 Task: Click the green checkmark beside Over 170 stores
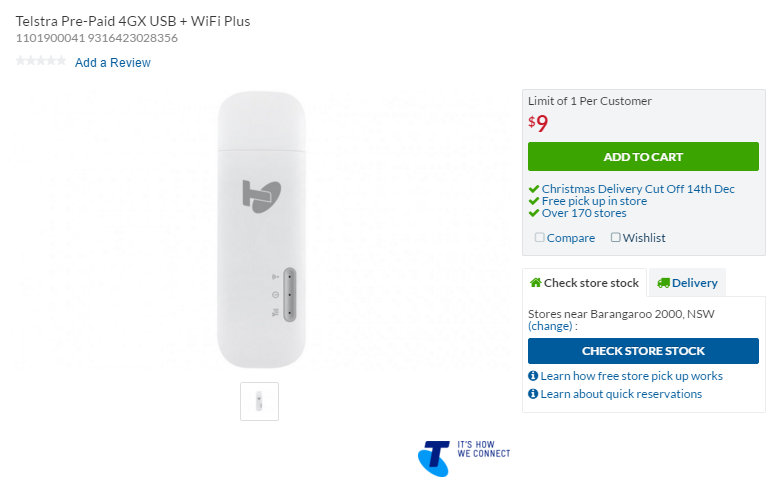pos(534,213)
